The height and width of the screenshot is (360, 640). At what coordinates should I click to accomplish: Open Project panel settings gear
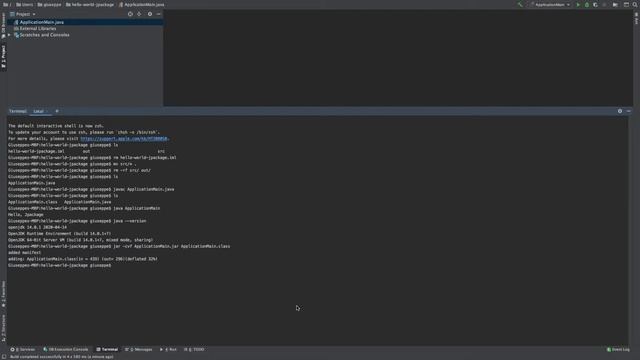[150, 14]
